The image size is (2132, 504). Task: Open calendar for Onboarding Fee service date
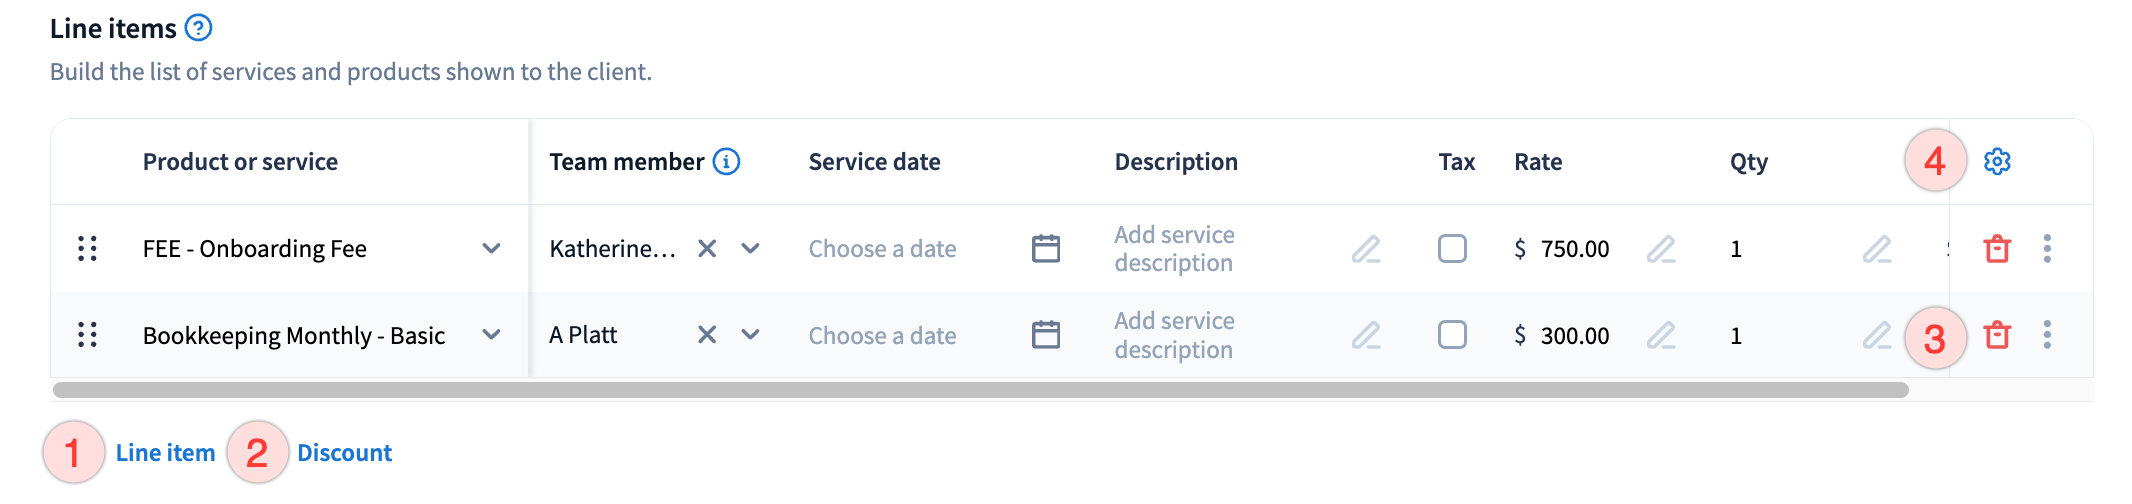coord(1046,248)
